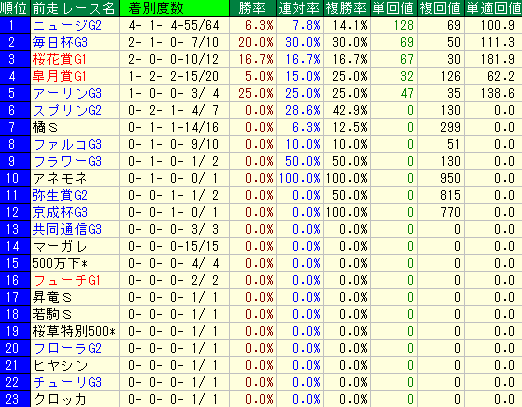Select the 複勝率 column header
The image size is (522, 407).
coord(347,8)
